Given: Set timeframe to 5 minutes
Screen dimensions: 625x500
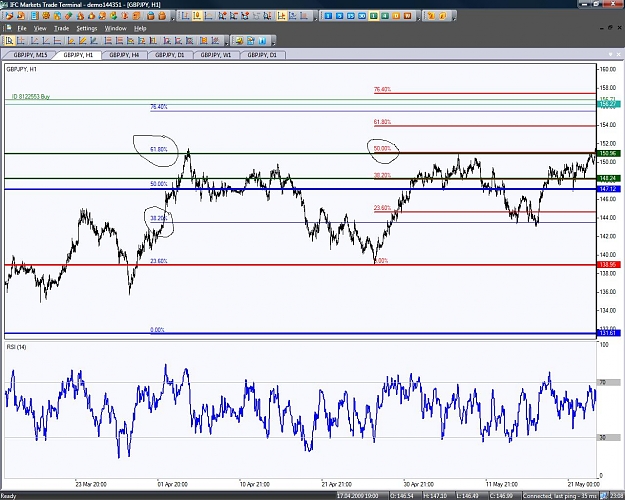Looking at the screenshot, I should pos(339,16).
